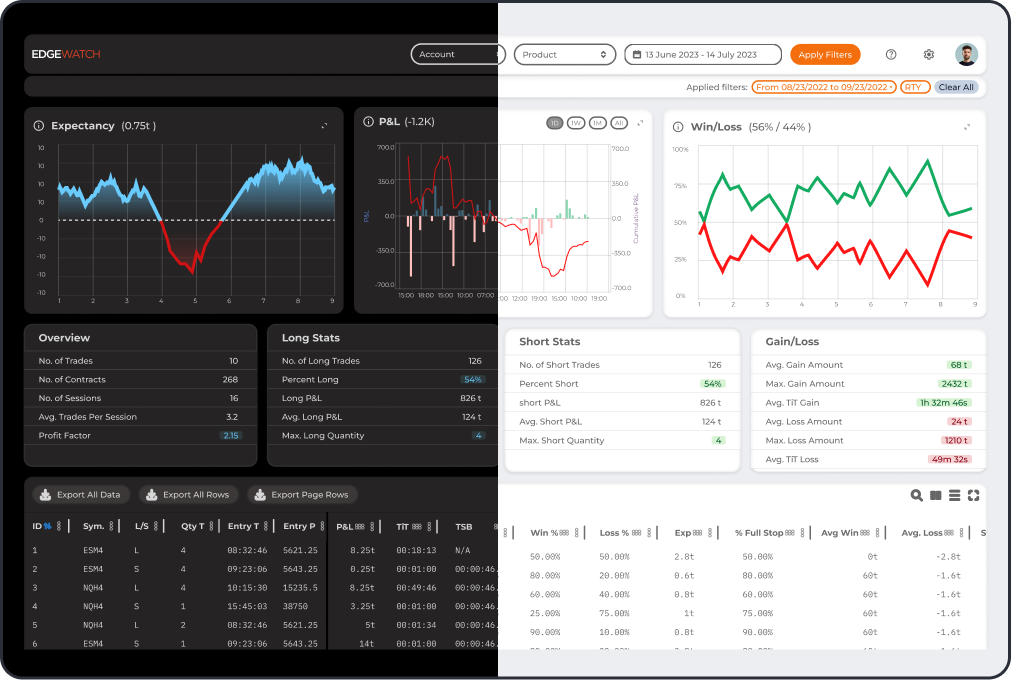Viewport: 1011px width, 680px height.
Task: Expand the Win/Loss chart panel
Action: [x=967, y=127]
